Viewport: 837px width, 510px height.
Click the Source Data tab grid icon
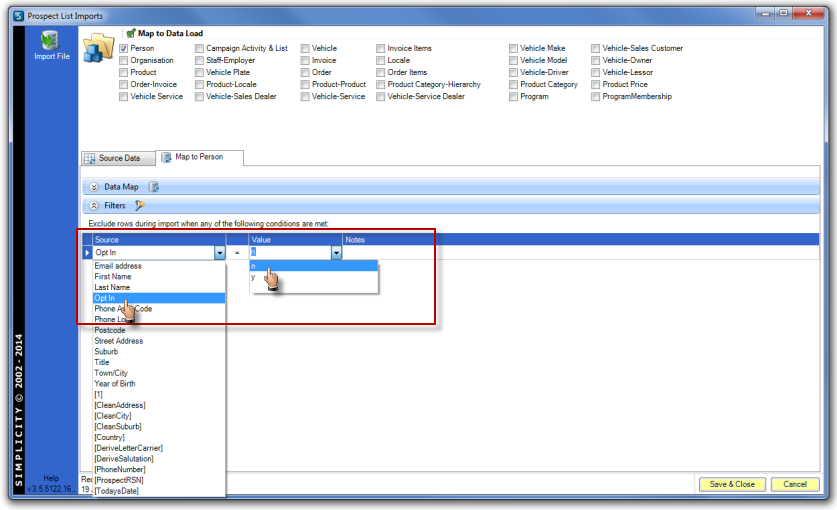[90, 159]
